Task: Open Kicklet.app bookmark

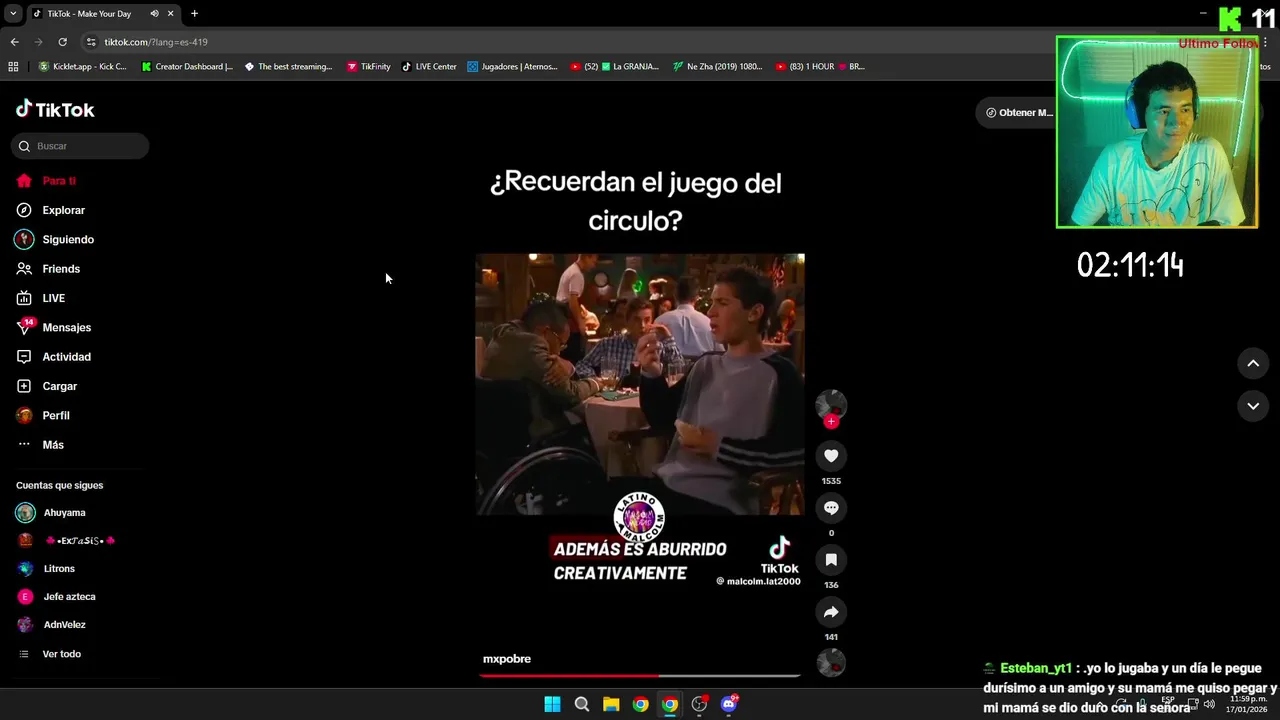Action: pyautogui.click(x=83, y=67)
